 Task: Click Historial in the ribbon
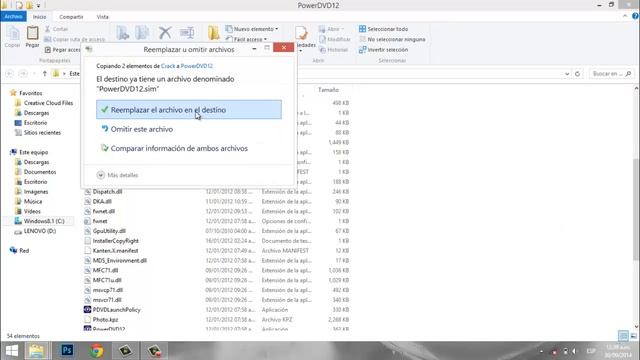coord(334,50)
